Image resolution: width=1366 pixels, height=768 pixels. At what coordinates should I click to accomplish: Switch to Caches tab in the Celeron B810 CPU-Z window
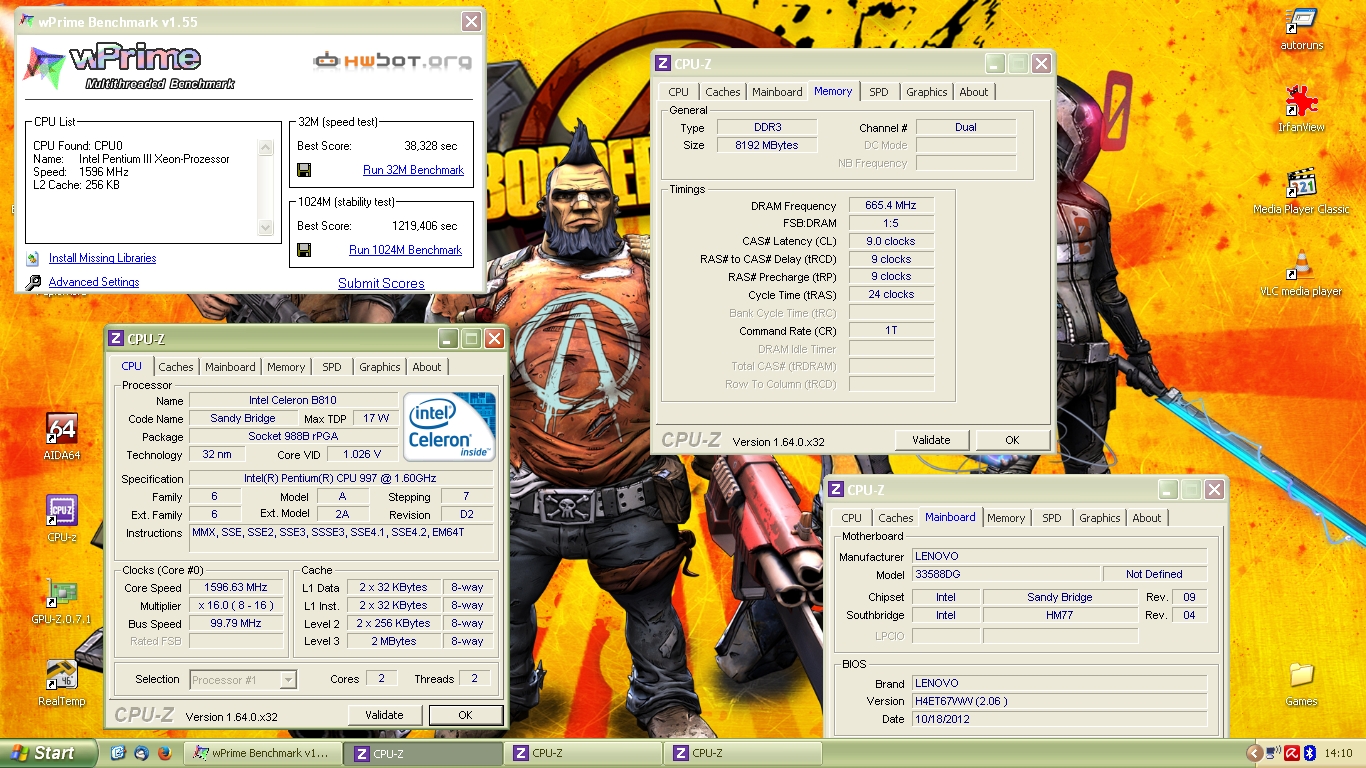(x=176, y=367)
